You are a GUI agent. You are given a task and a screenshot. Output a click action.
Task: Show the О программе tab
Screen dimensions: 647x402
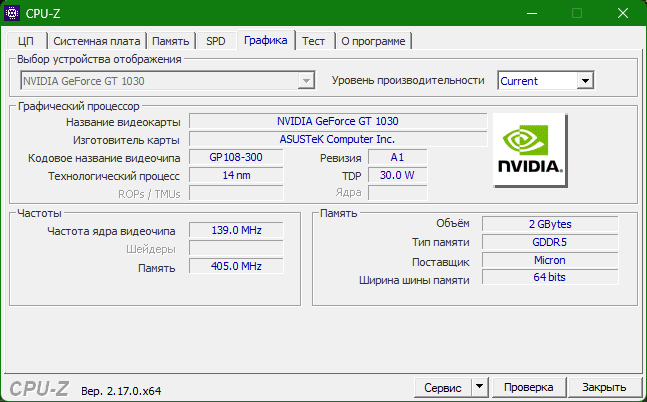click(x=373, y=41)
